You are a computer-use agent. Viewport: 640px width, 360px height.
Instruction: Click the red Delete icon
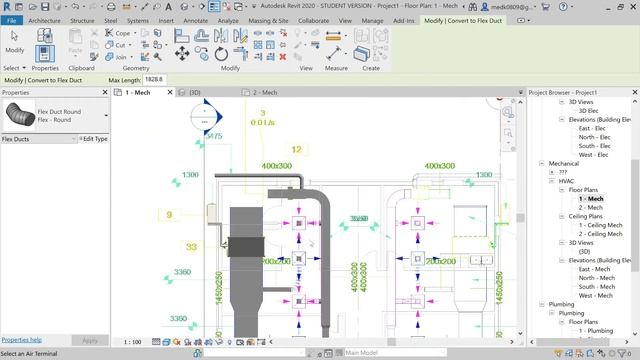click(x=282, y=57)
